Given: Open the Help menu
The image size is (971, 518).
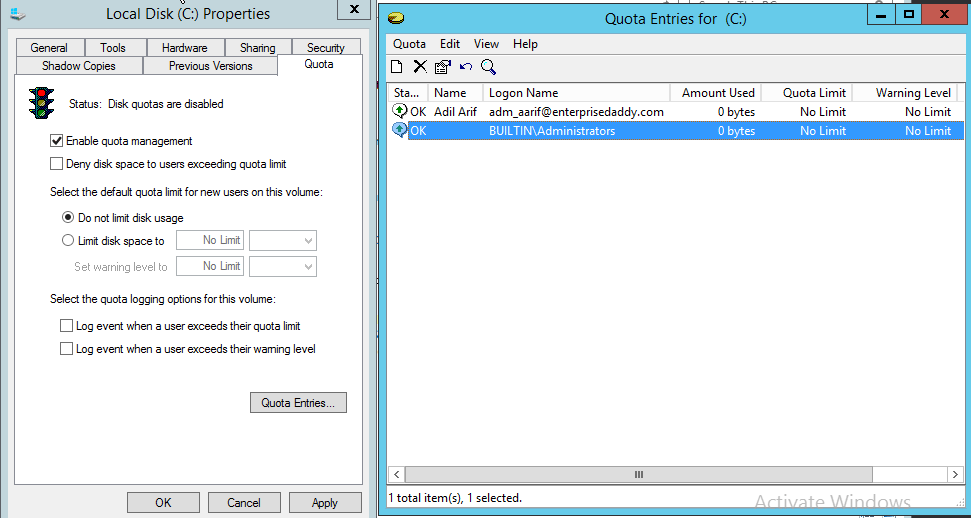Looking at the screenshot, I should pos(525,44).
